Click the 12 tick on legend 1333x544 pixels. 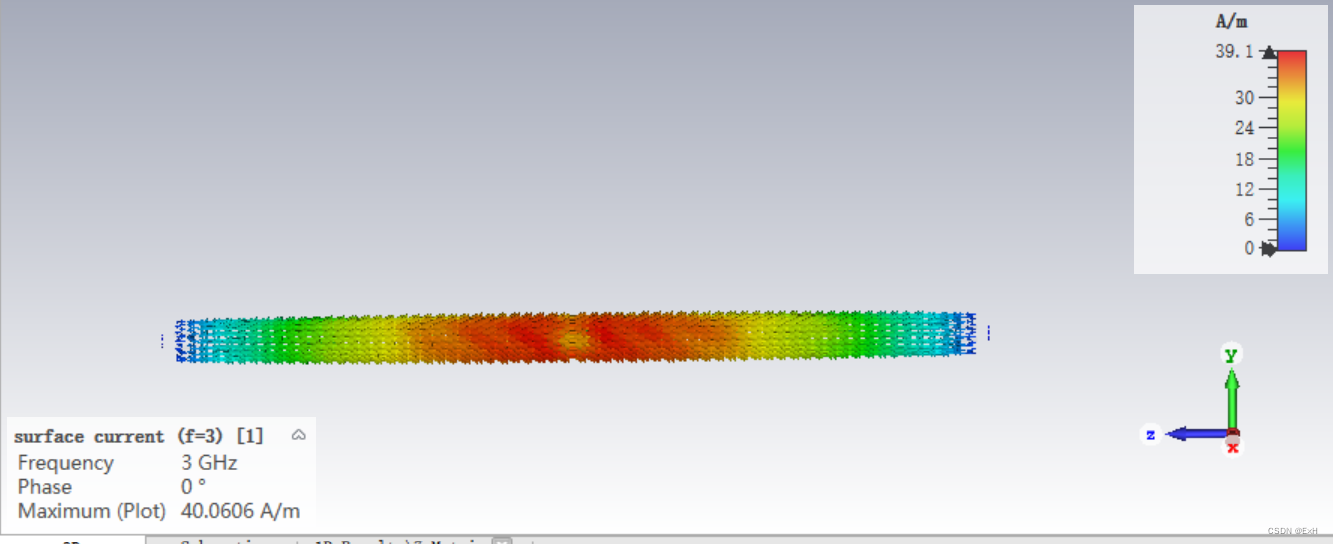coord(1244,189)
